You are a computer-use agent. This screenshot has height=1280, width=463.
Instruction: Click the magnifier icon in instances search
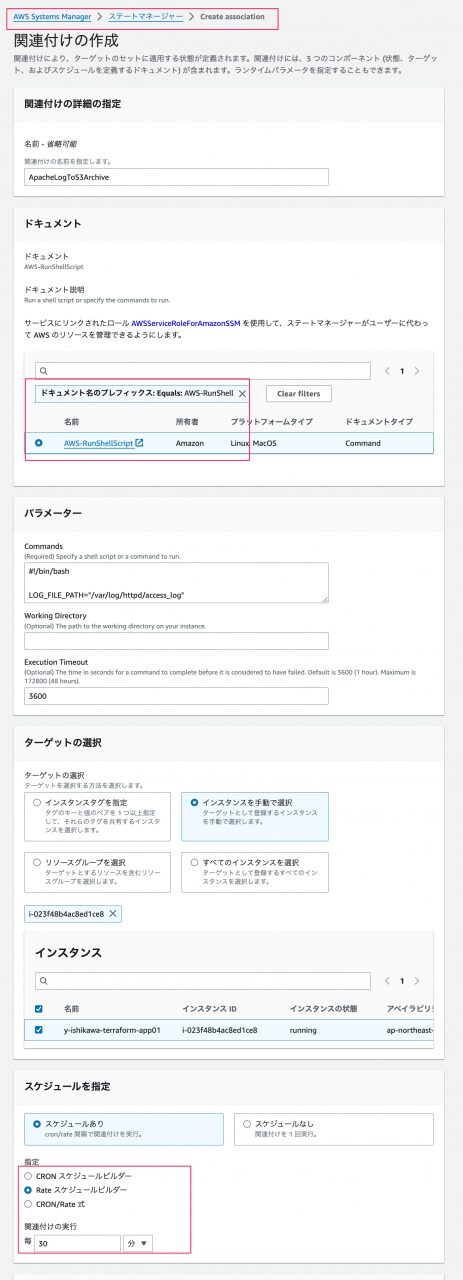44,981
